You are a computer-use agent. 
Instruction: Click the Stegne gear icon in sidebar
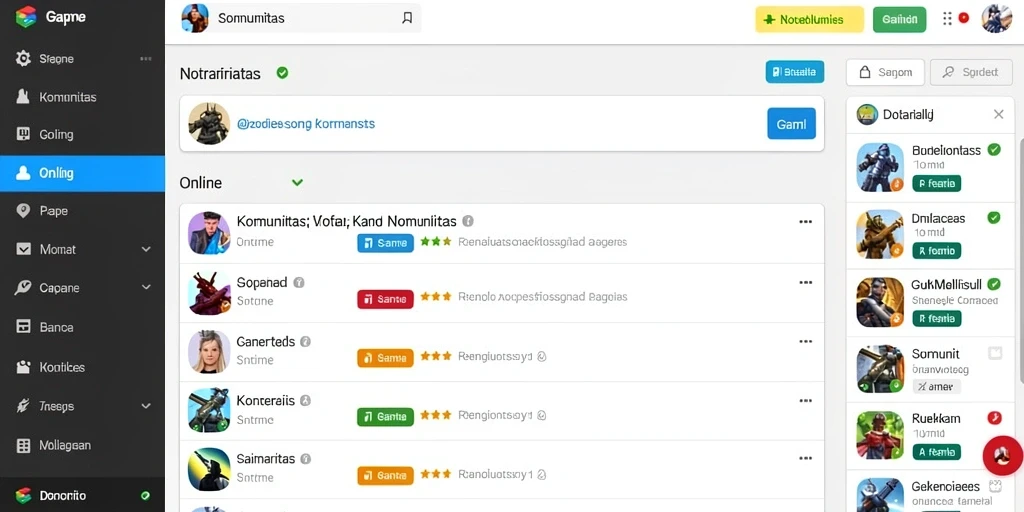click(23, 59)
